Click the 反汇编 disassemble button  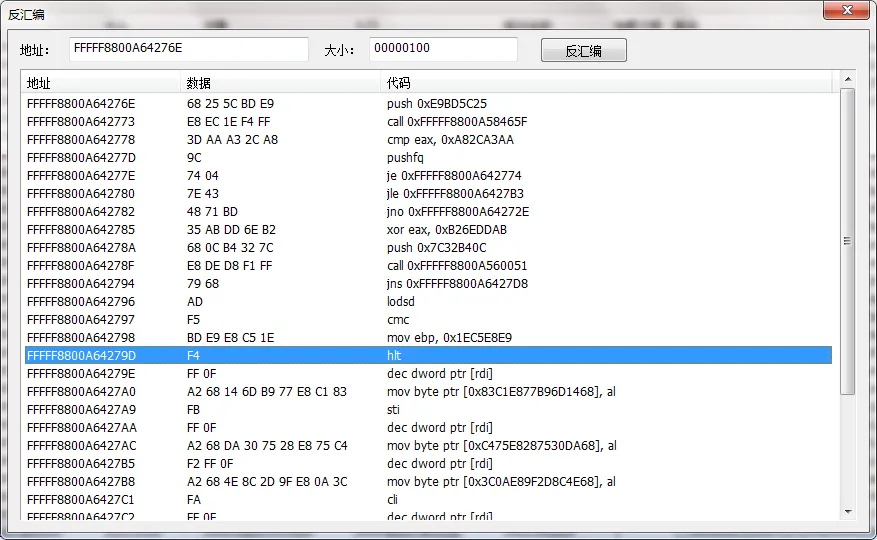(583, 50)
